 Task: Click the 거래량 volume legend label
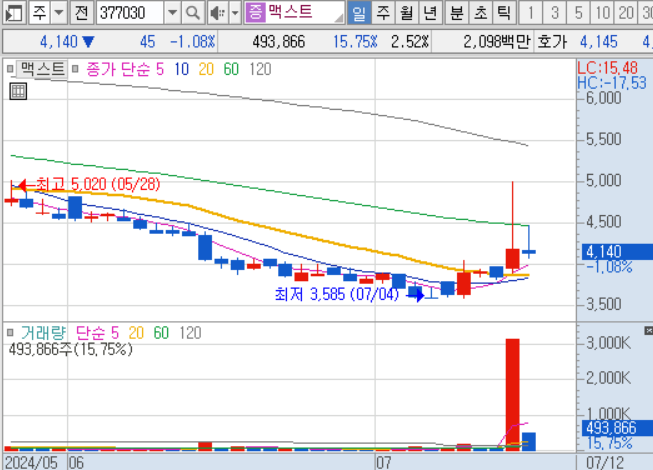point(43,333)
